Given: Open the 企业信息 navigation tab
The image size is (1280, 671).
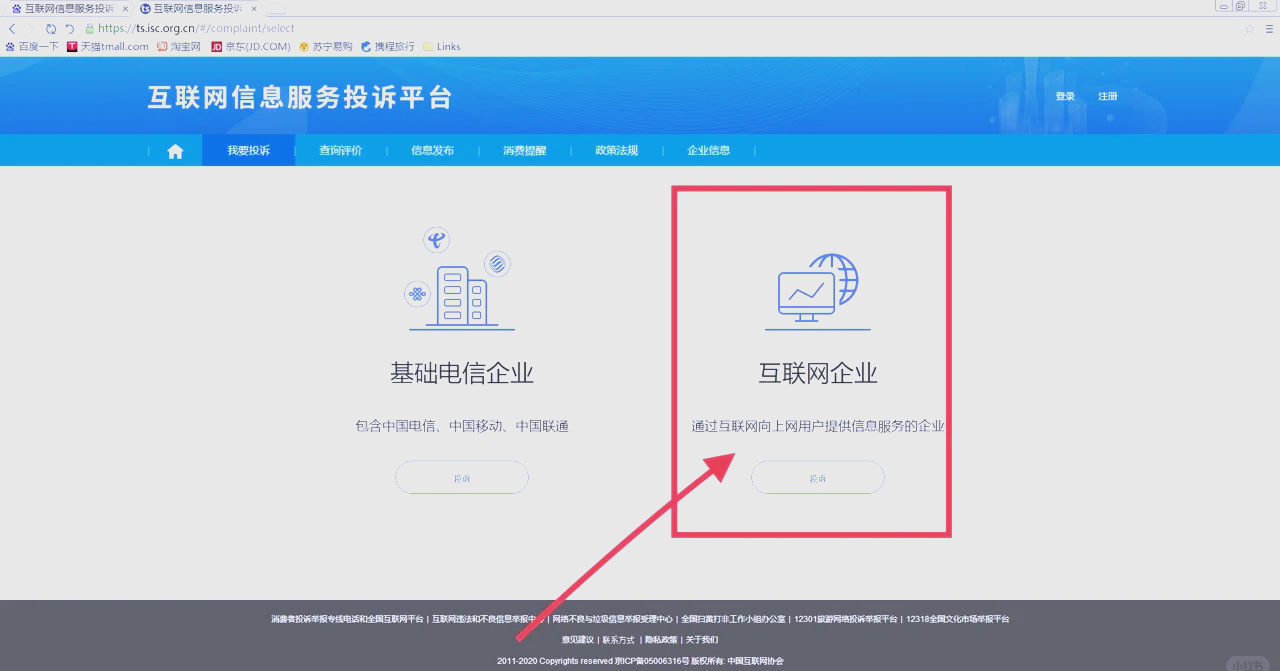Looking at the screenshot, I should 708,151.
